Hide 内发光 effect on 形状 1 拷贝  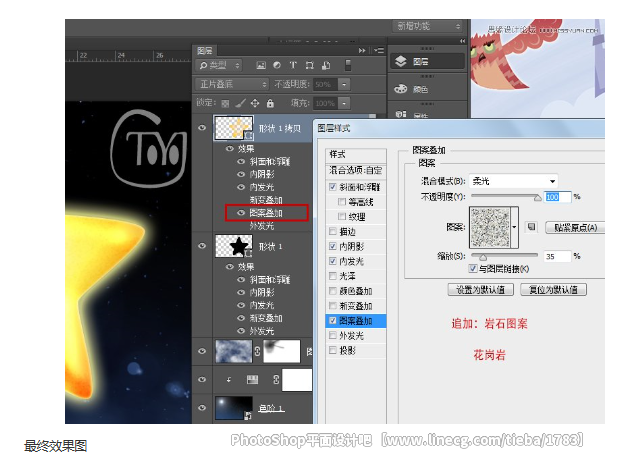click(x=241, y=187)
